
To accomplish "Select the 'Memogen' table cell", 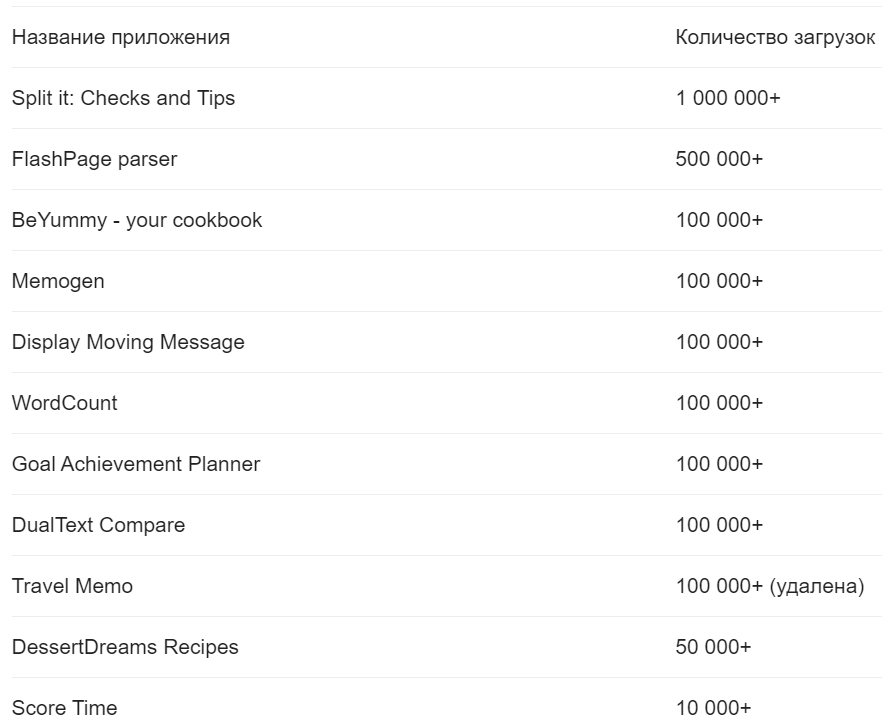I will (x=58, y=281).
